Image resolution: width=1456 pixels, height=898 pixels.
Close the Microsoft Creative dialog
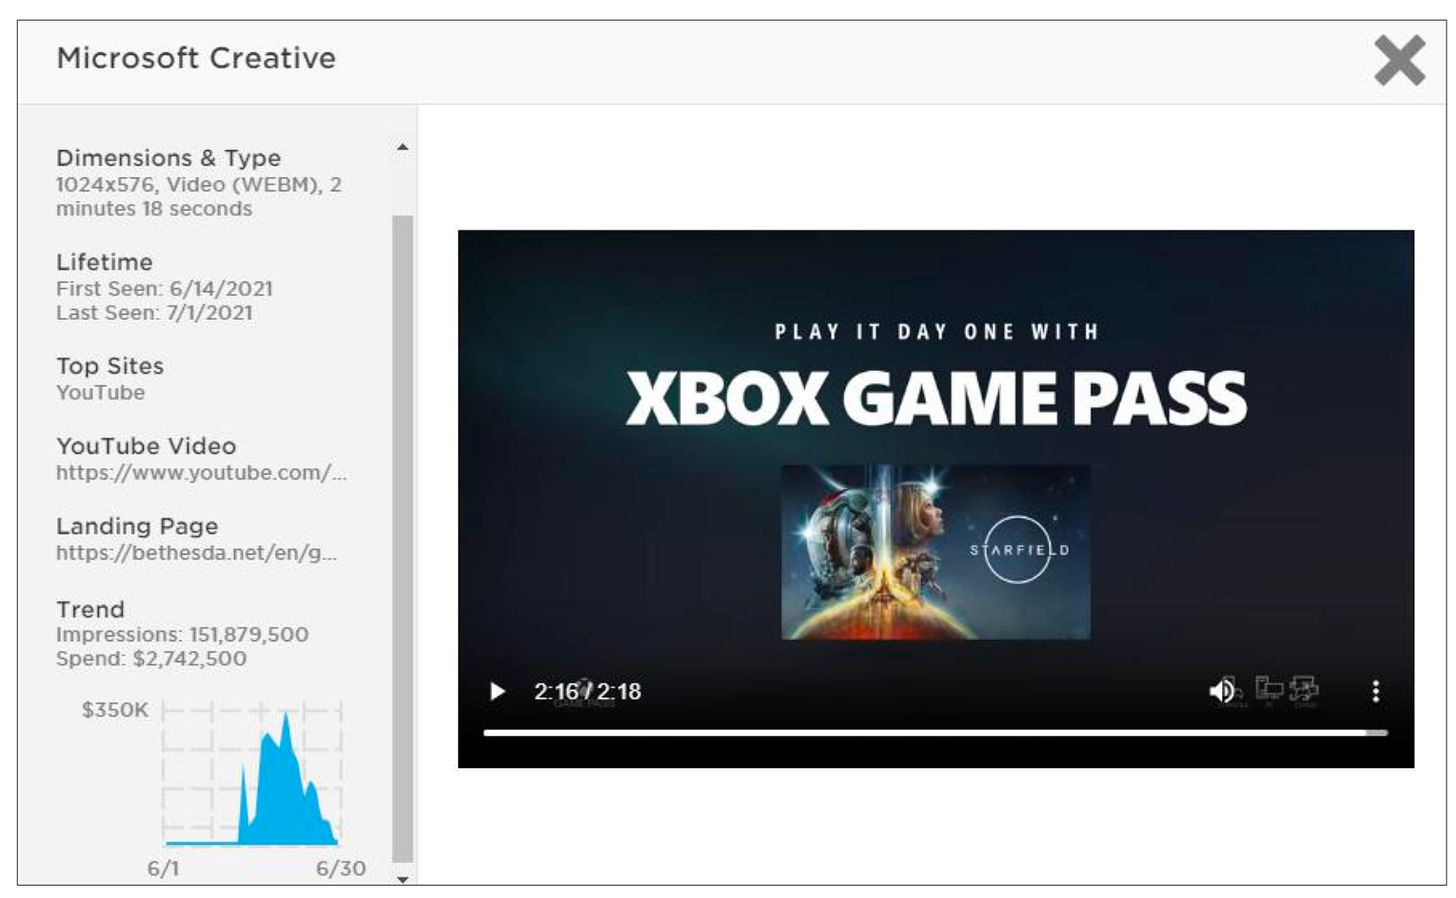(x=1399, y=60)
